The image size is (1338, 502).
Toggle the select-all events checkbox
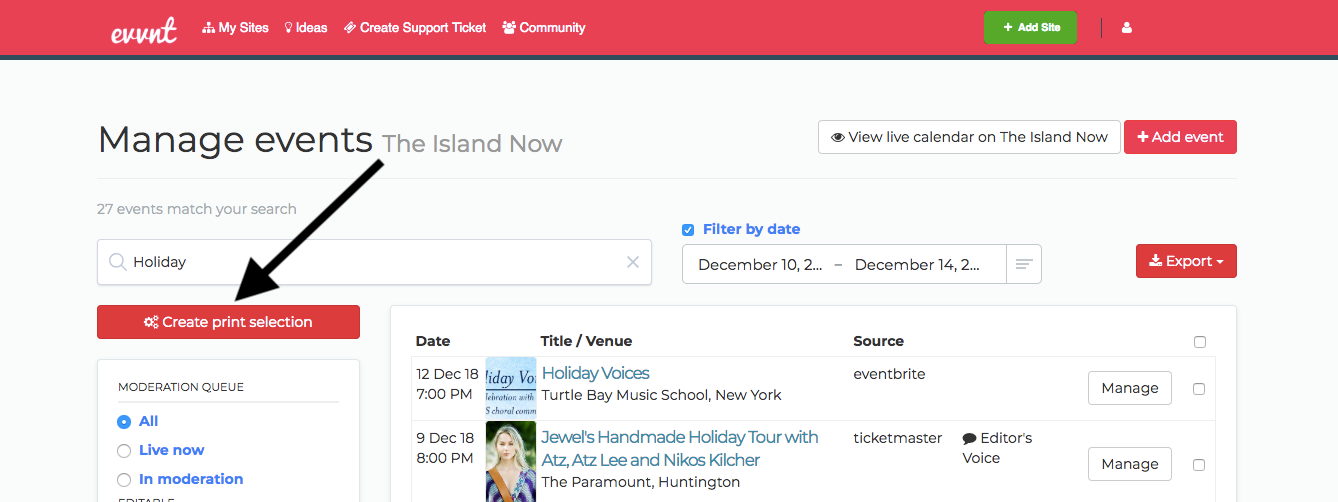tap(1200, 342)
